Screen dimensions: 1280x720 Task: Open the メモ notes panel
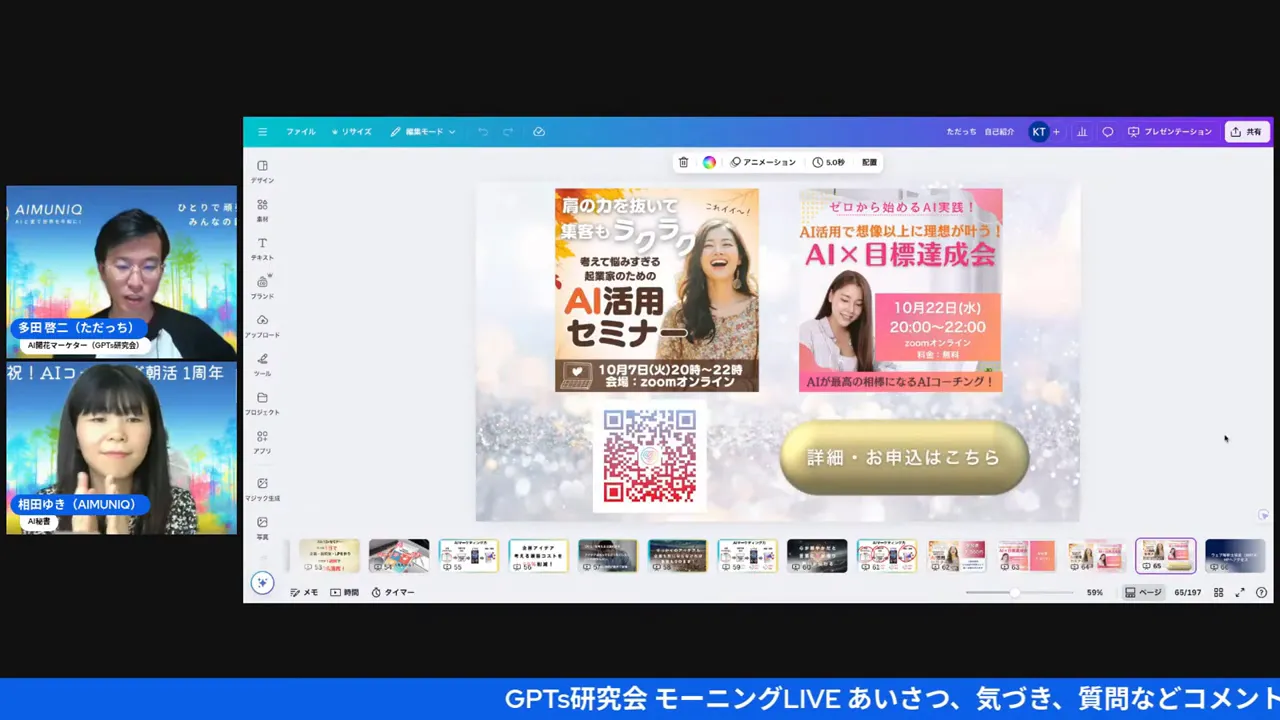305,592
